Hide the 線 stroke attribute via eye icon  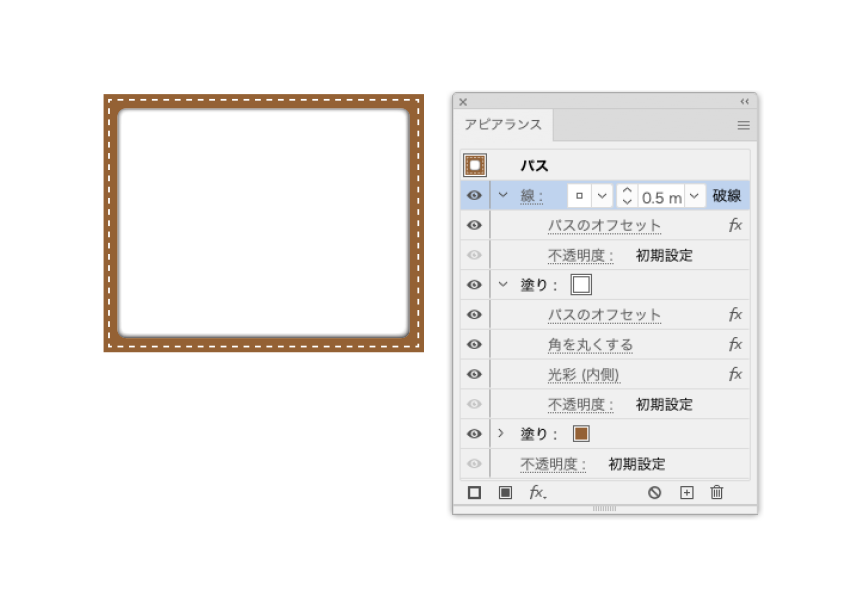coord(474,196)
